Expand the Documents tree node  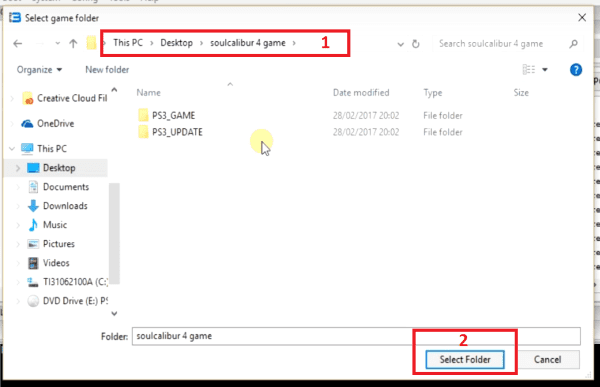(x=18, y=187)
